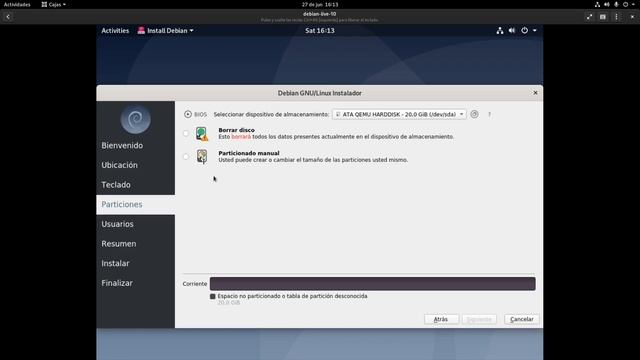
Task: Open the keyboard shortcuts icon in Boxes header
Action: click(603, 17)
